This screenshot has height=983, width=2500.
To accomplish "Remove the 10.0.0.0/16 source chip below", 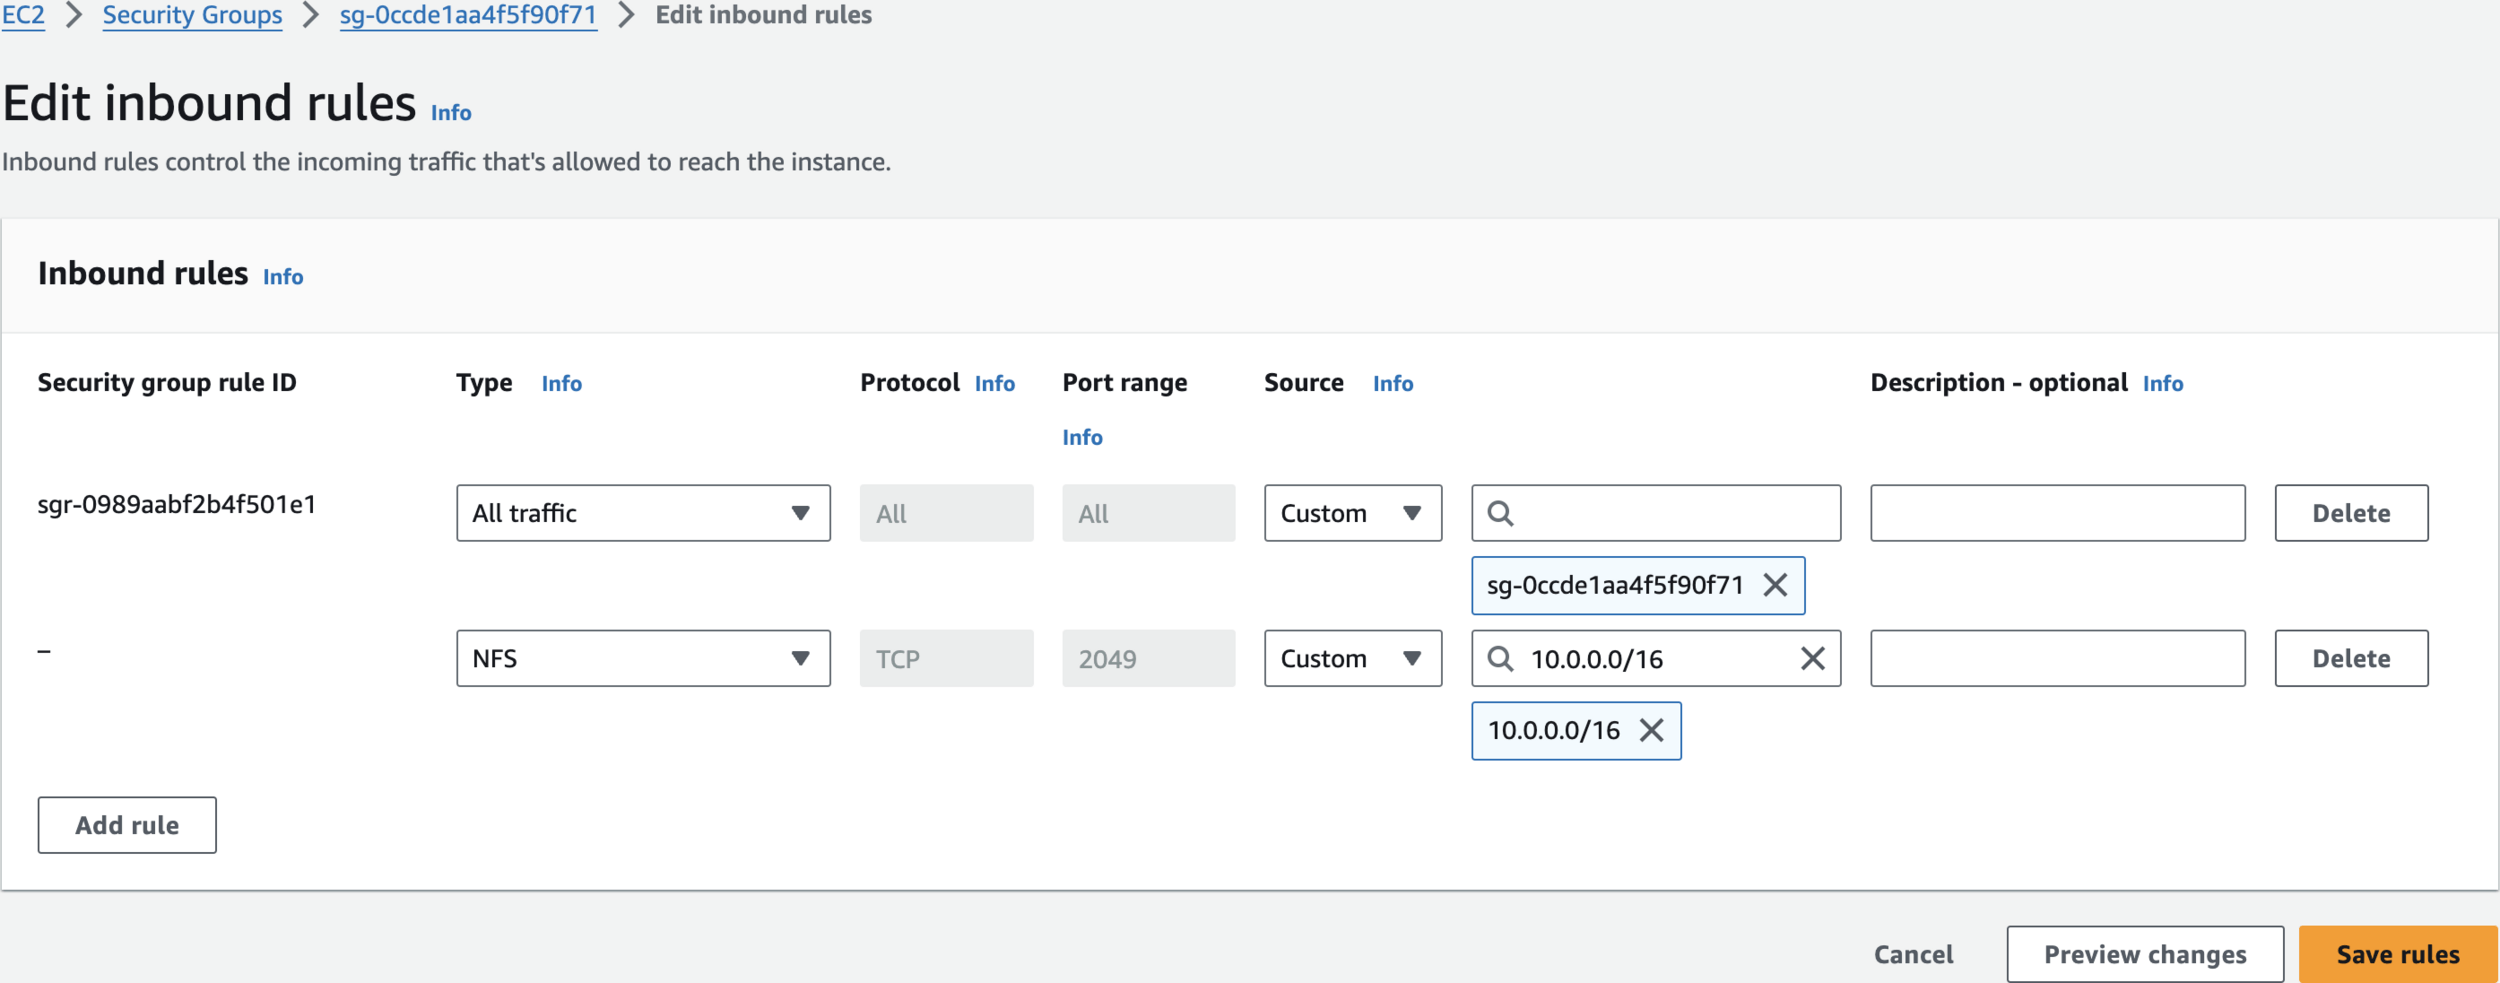I will pos(1652,731).
